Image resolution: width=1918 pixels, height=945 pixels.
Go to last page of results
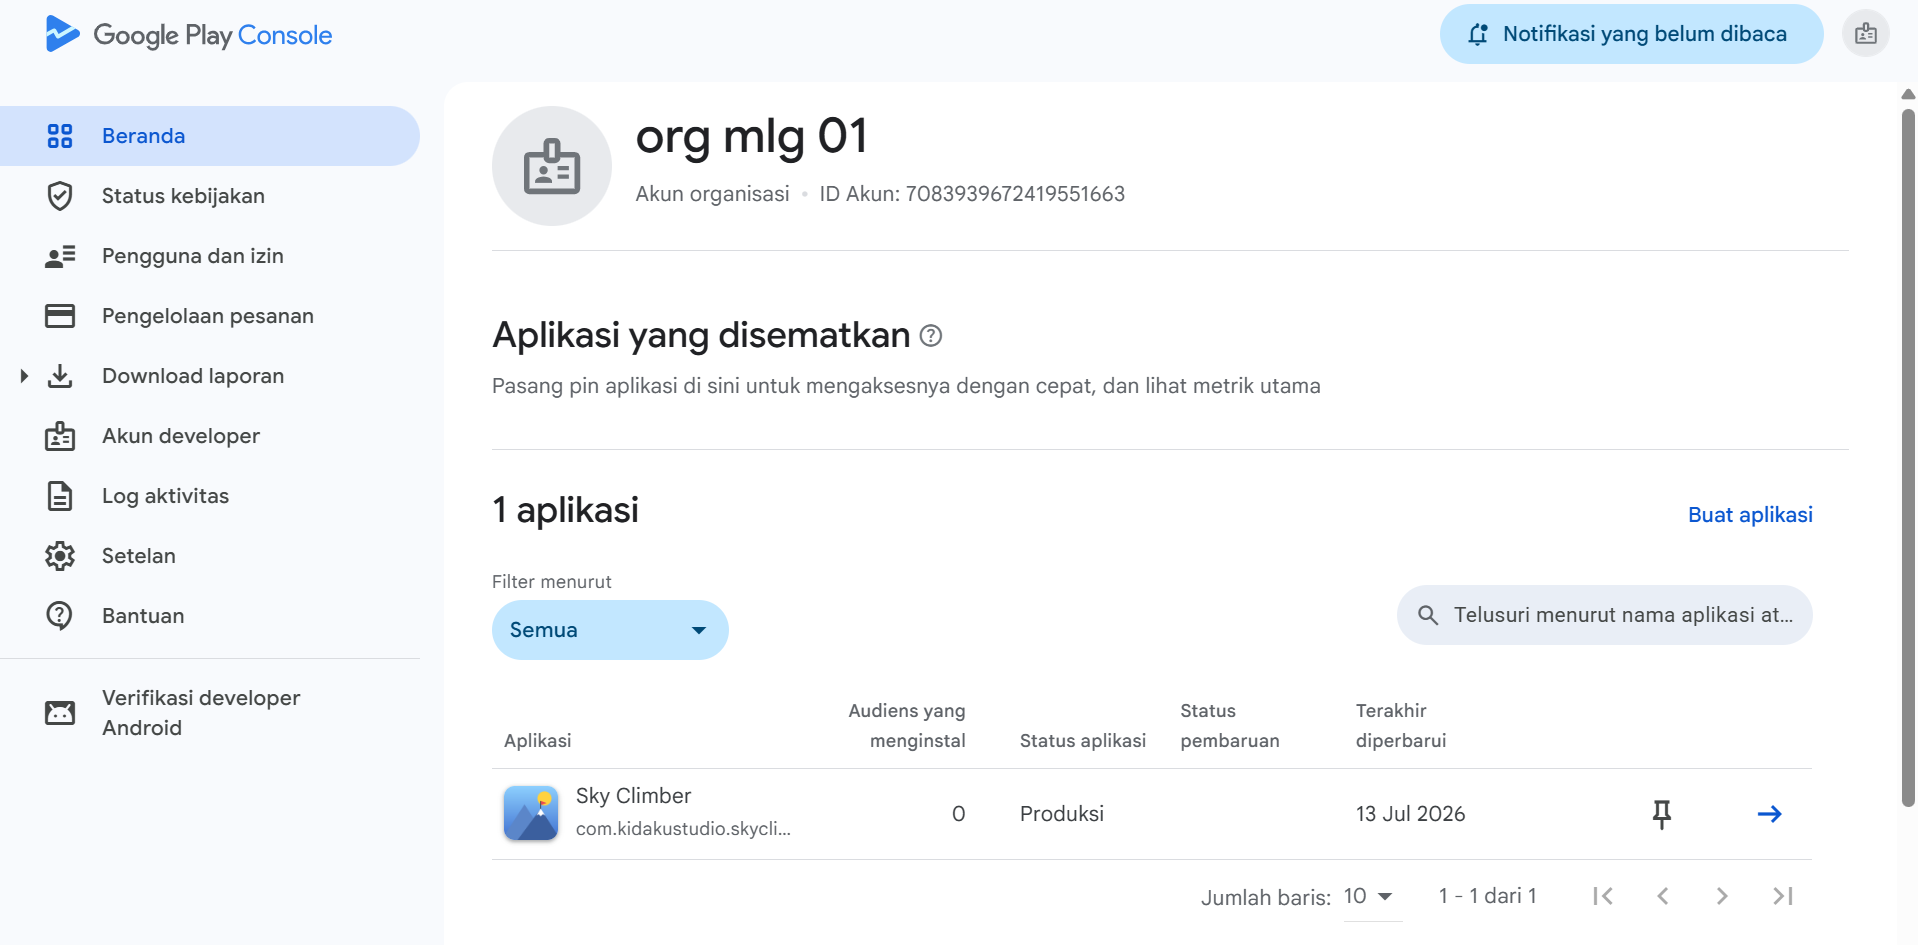coord(1783,896)
